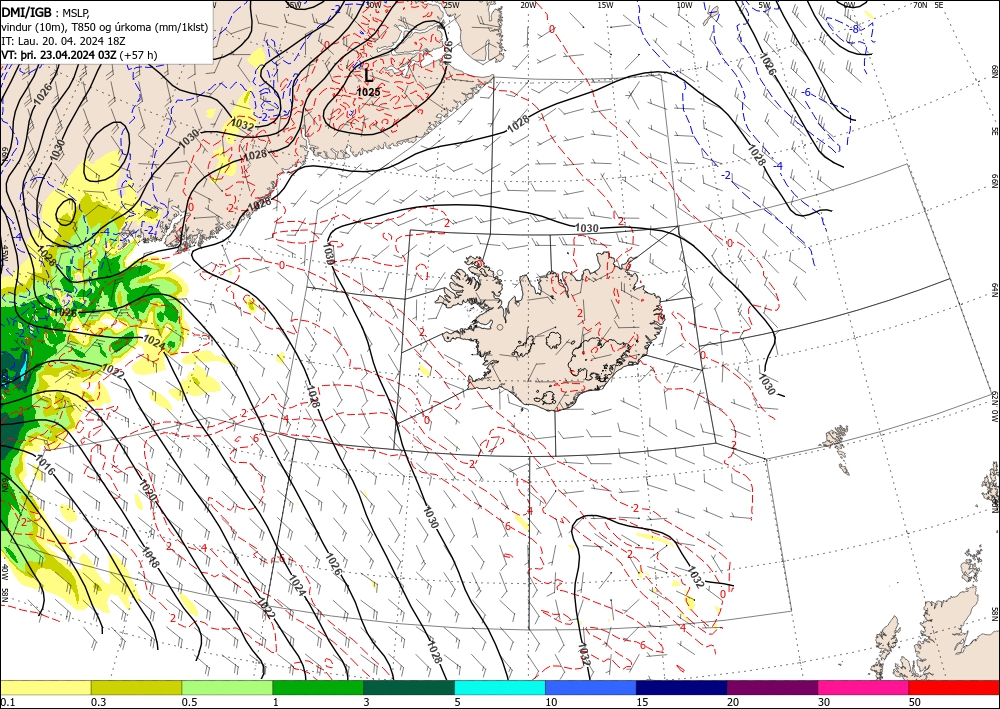Choose the navy 15–20 legend swatch
The height and width of the screenshot is (709, 1000).
(x=682, y=687)
